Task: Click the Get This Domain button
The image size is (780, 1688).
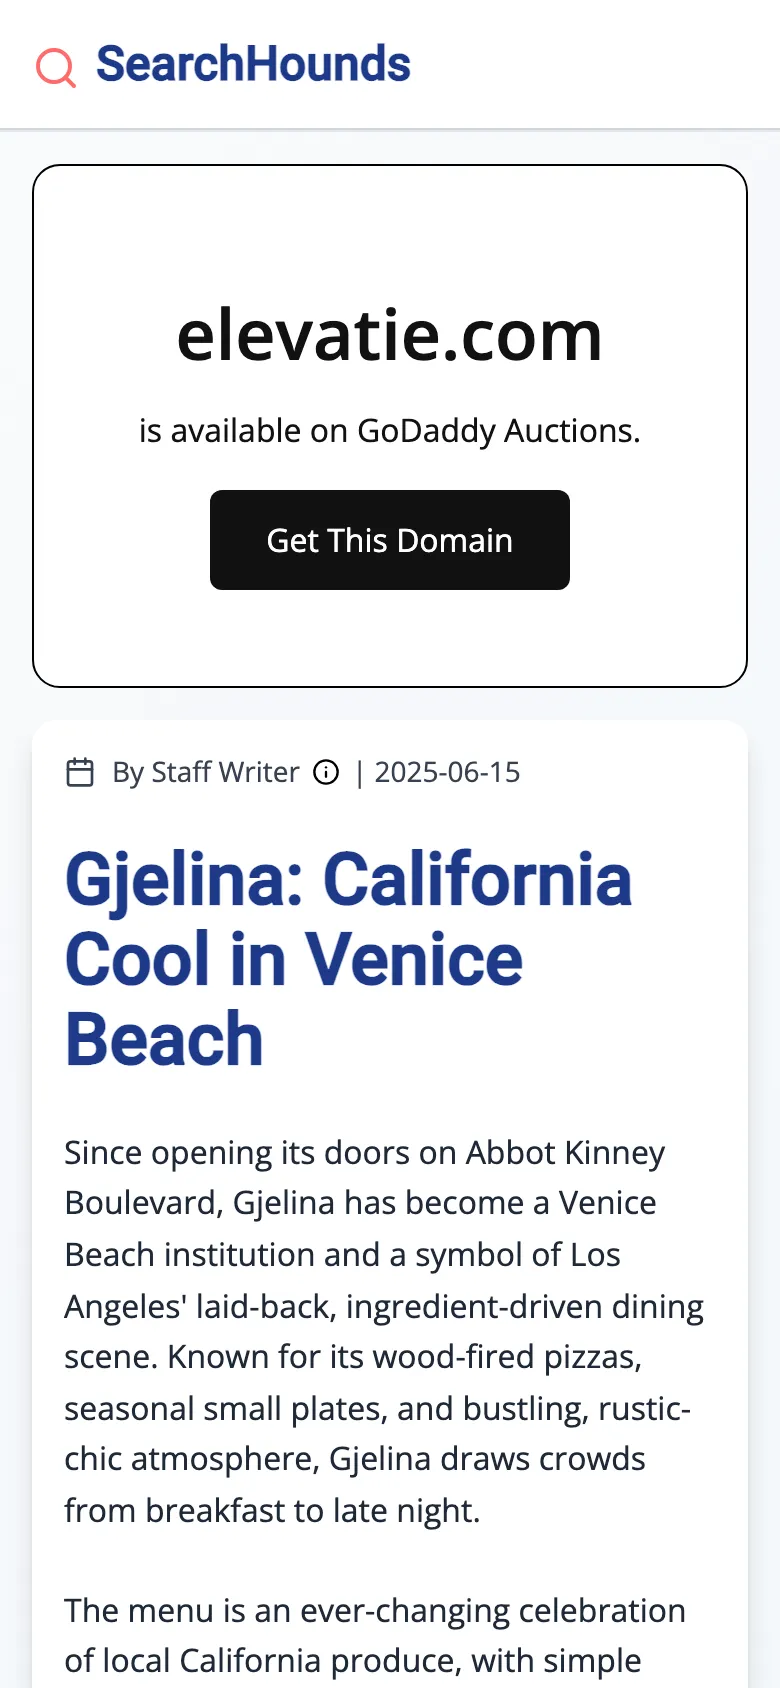Action: pos(389,540)
